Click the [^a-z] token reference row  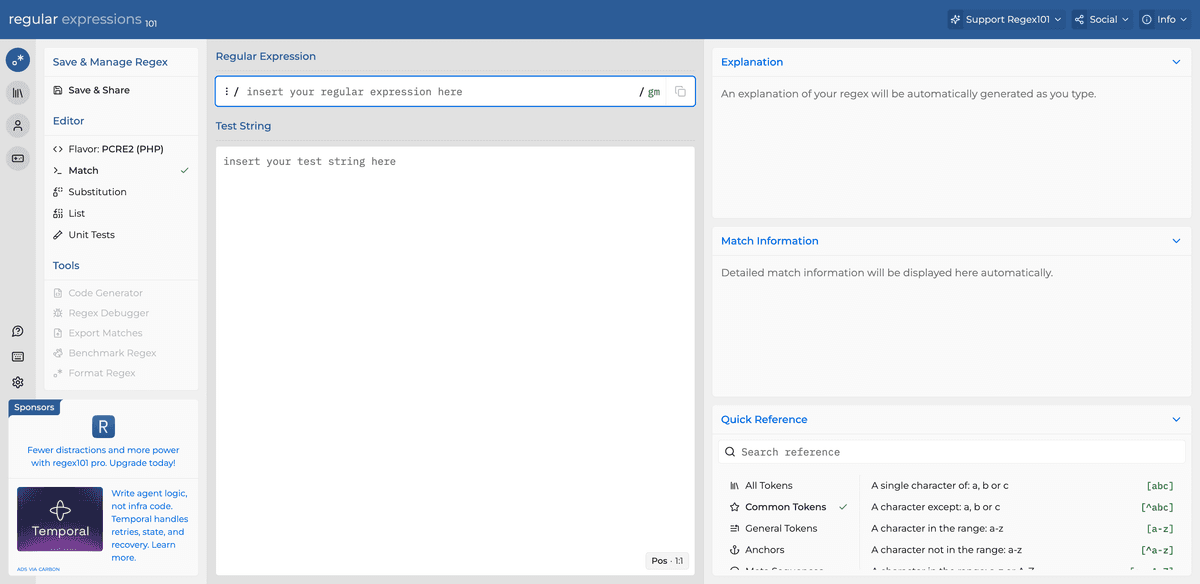1023,550
